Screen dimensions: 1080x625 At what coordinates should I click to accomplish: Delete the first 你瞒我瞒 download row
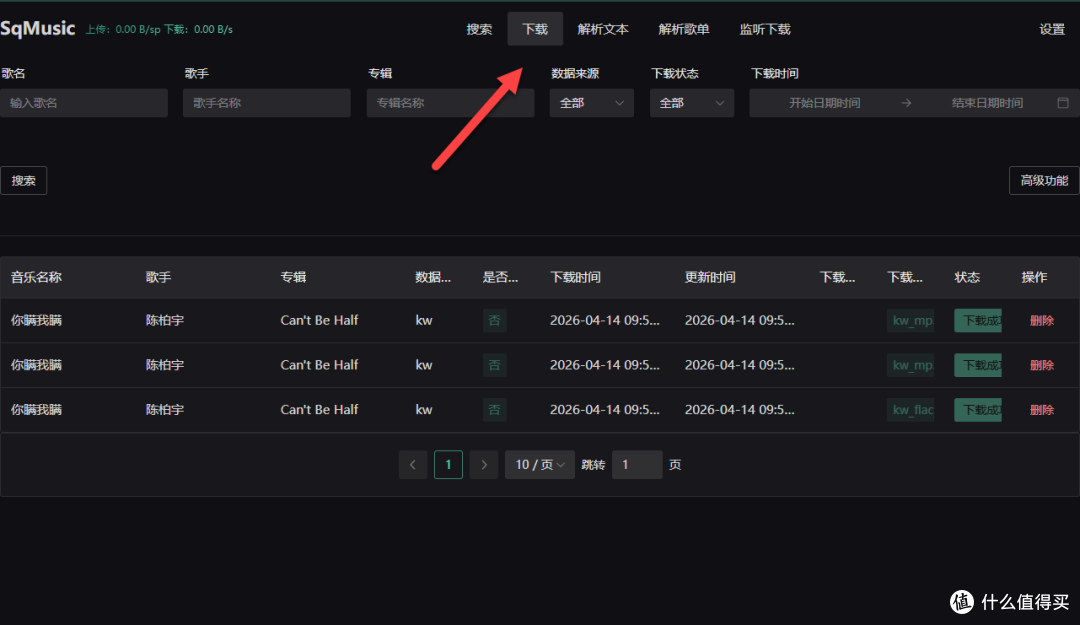click(1041, 321)
